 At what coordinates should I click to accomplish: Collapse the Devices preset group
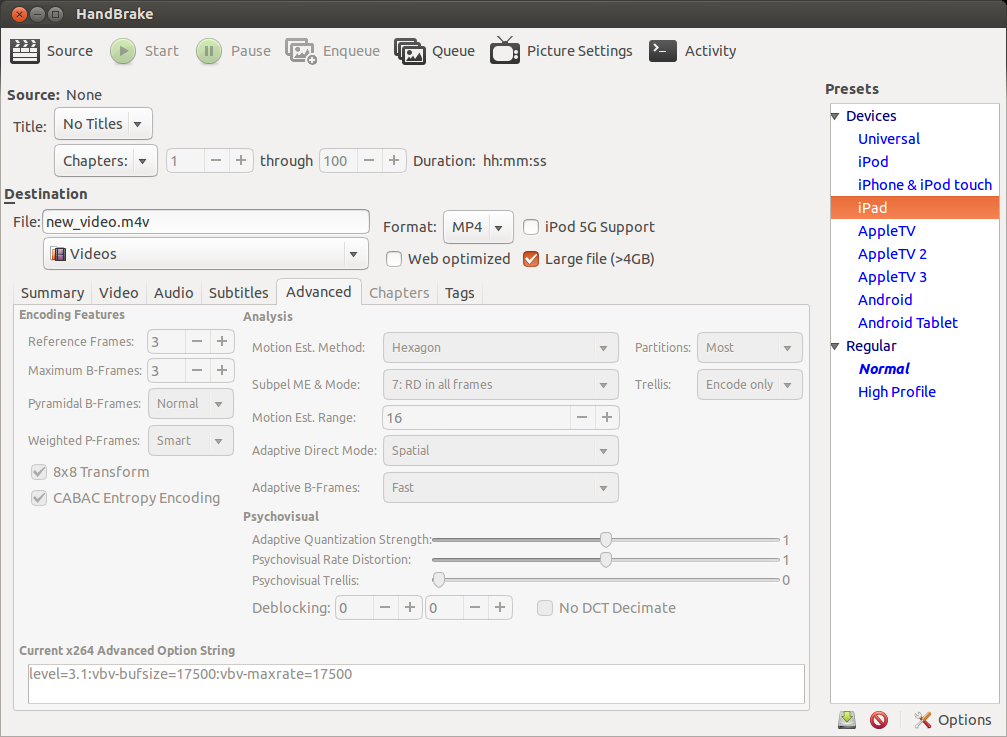pyautogui.click(x=835, y=116)
